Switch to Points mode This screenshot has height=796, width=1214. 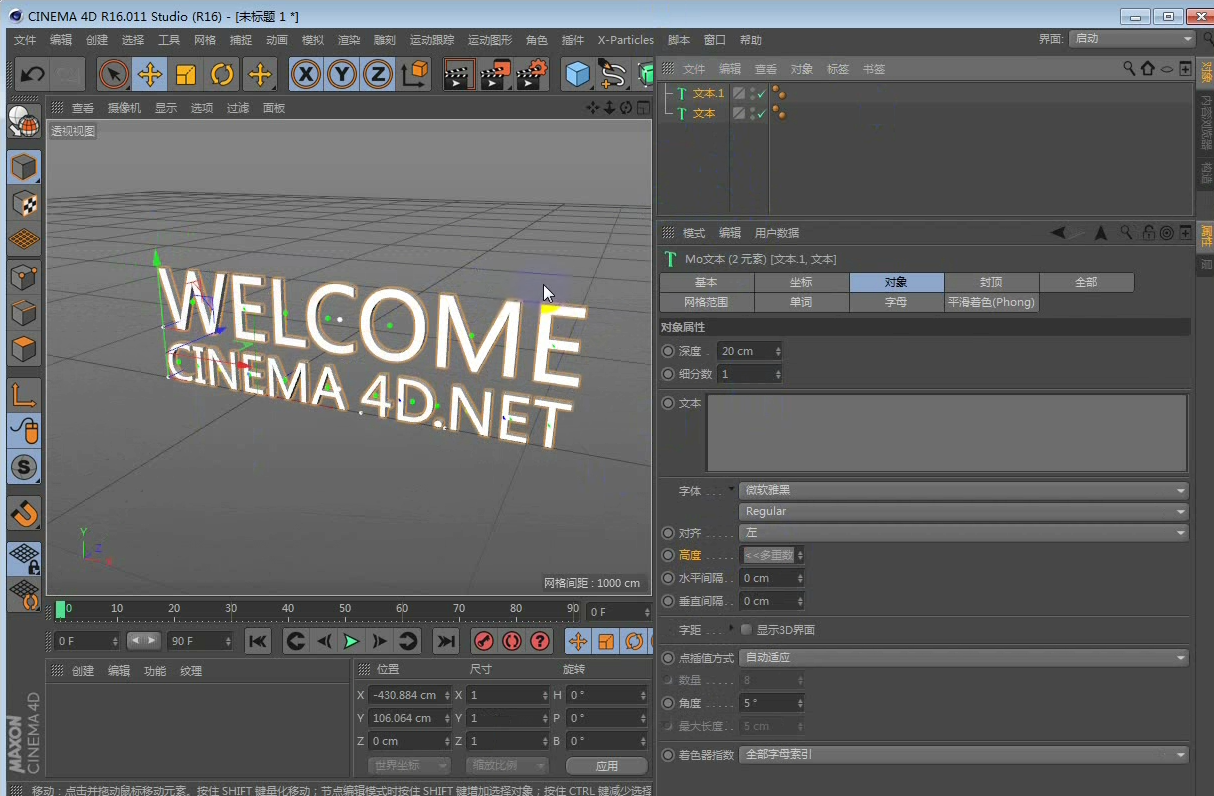coord(25,277)
